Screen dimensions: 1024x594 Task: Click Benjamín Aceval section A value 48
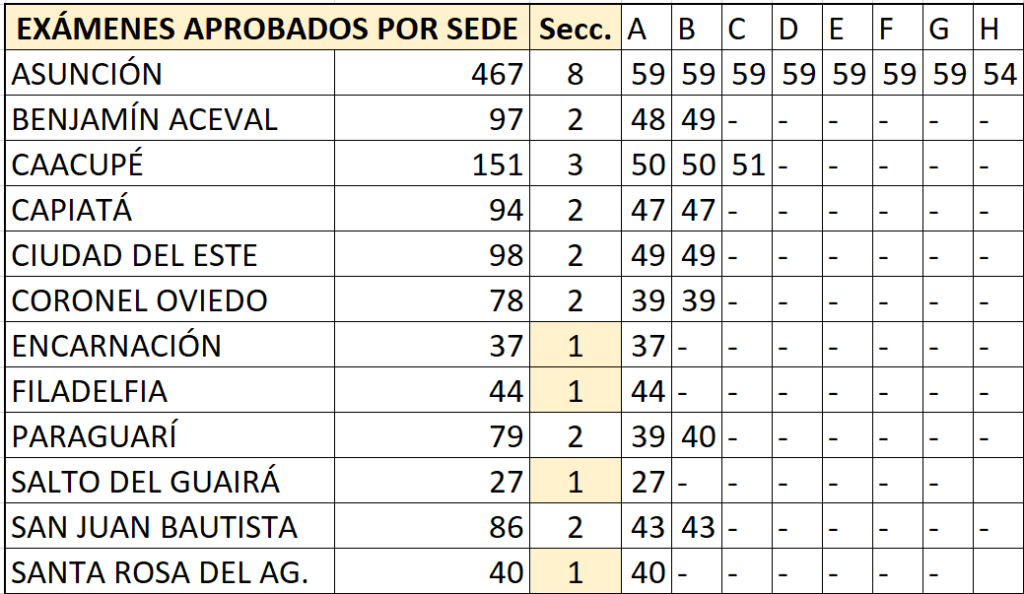tap(647, 118)
